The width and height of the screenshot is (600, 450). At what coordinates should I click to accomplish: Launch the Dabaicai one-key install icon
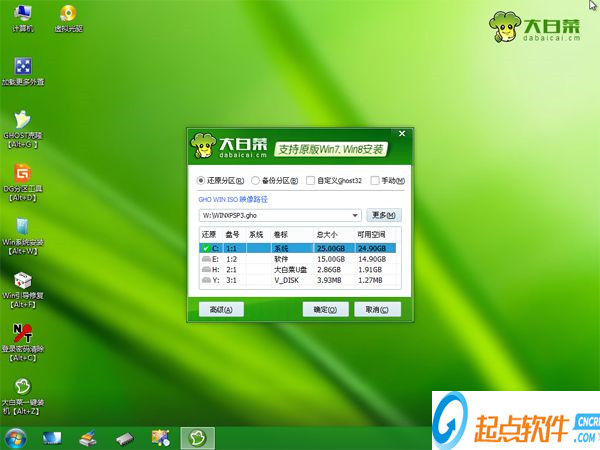(23, 396)
